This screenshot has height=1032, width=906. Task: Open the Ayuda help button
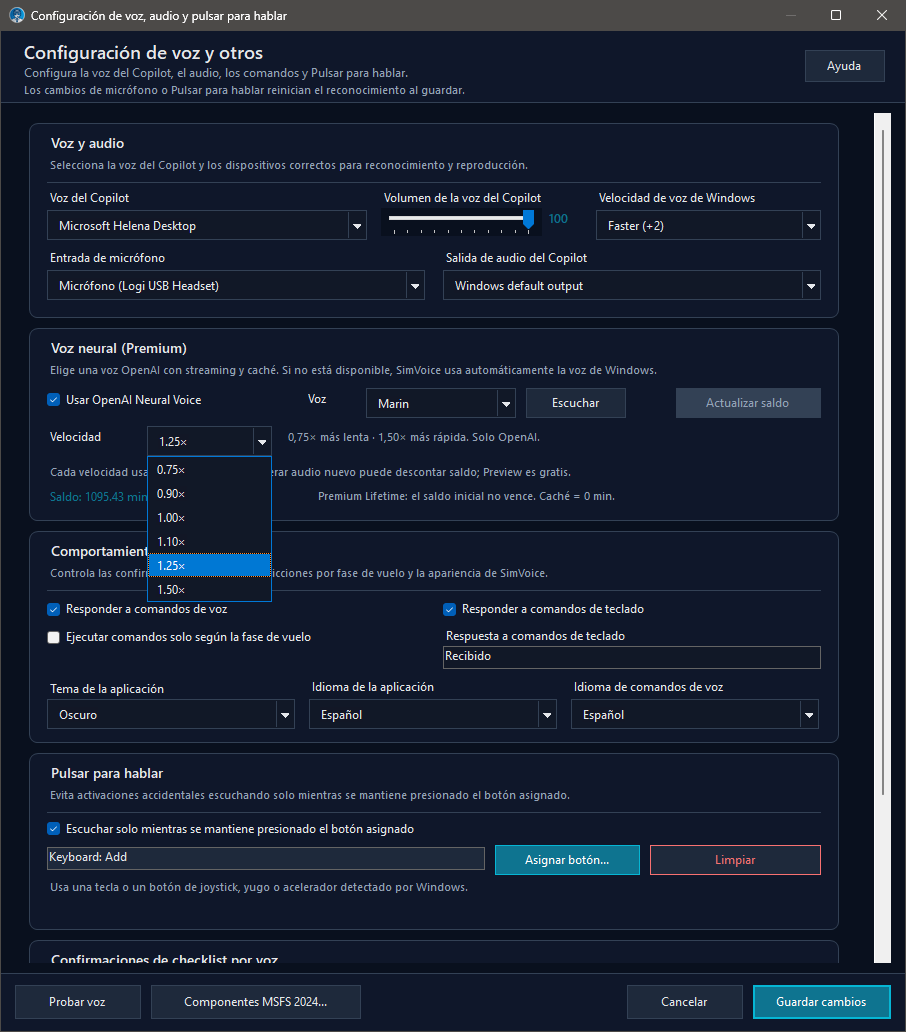[x=844, y=66]
